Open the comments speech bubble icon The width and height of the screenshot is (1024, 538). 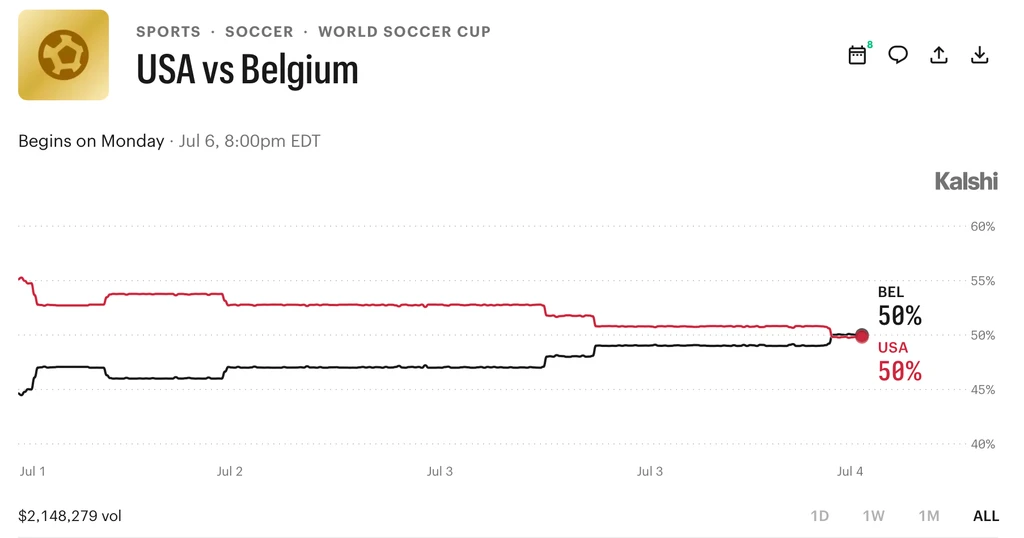point(898,55)
